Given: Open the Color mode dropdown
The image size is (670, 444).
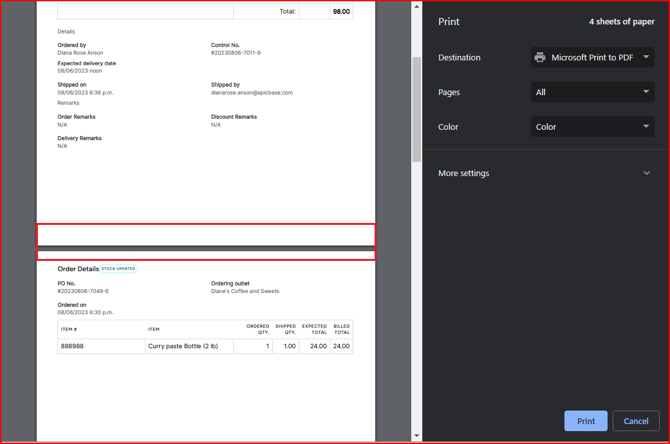Looking at the screenshot, I should pyautogui.click(x=592, y=127).
